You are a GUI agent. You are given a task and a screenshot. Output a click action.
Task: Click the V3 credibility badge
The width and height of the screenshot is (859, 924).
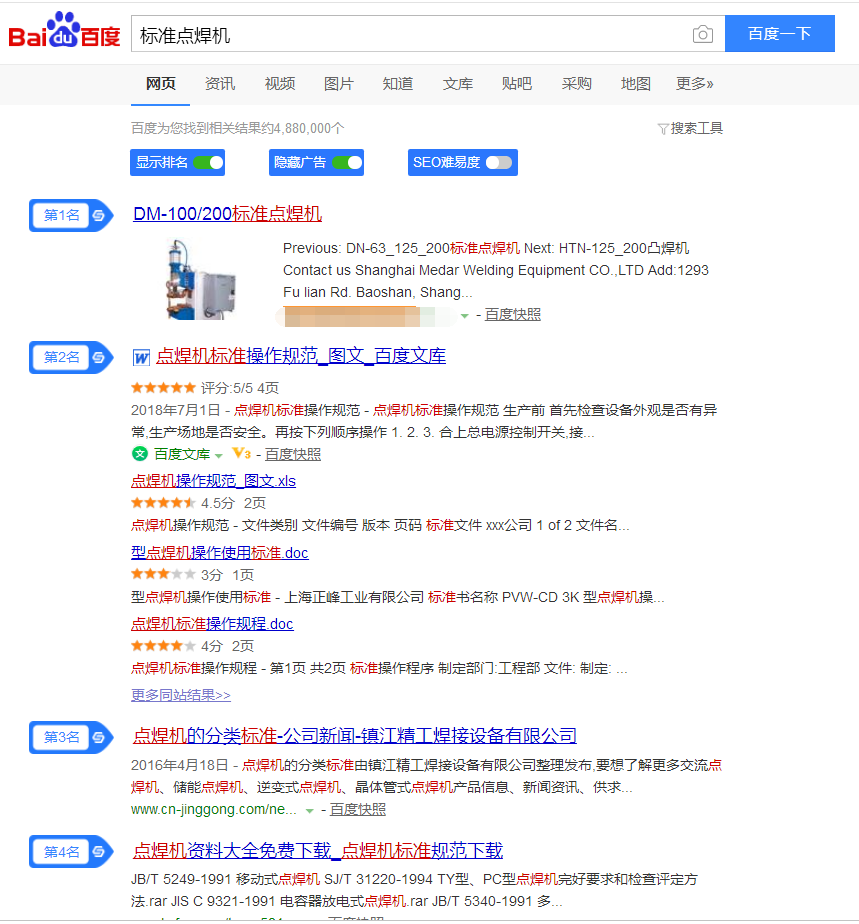pos(242,453)
